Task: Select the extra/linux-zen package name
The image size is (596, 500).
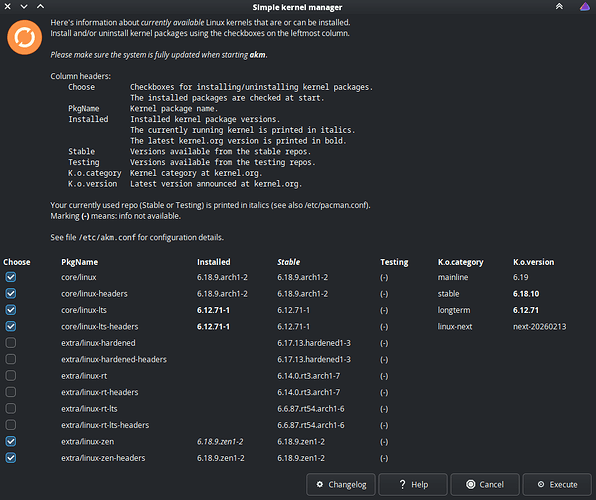Action: pyautogui.click(x=87, y=441)
